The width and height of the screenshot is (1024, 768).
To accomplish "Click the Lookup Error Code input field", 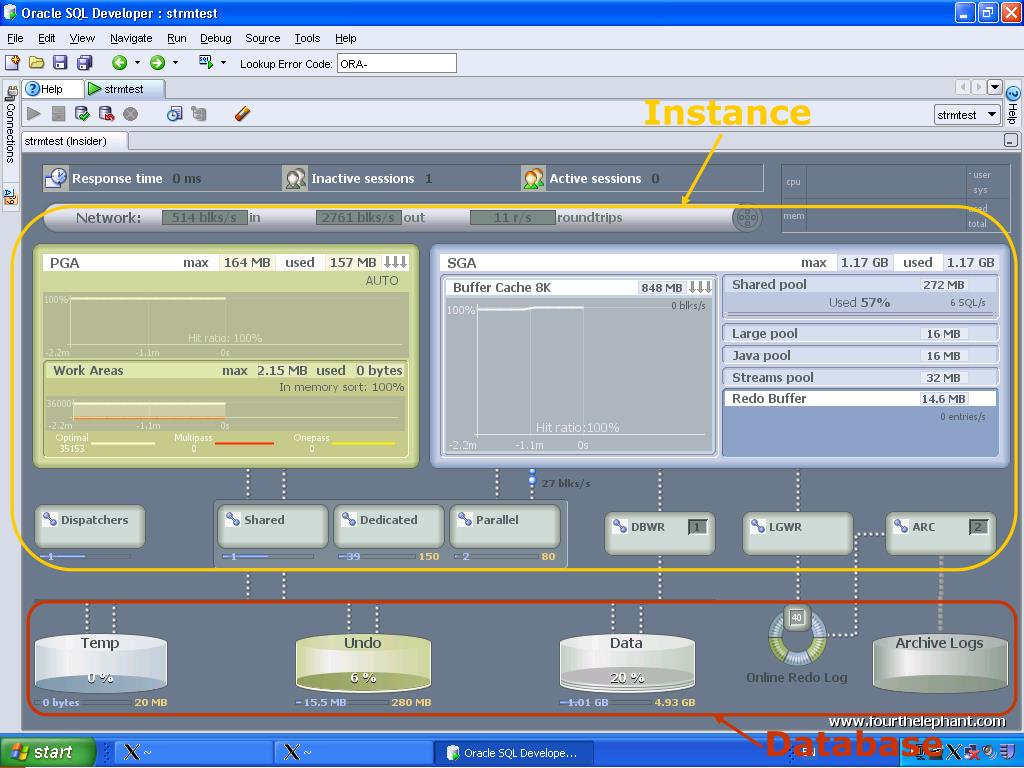I will click(396, 63).
